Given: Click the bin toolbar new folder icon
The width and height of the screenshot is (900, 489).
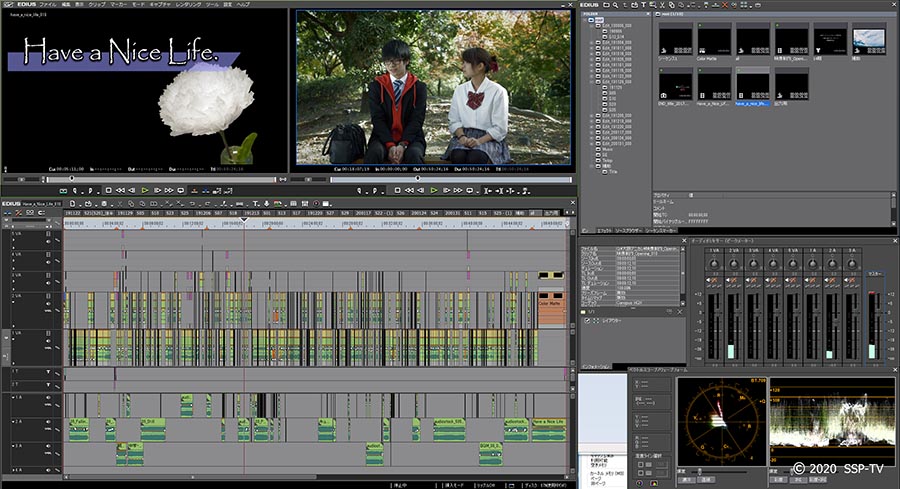Looking at the screenshot, I should click(x=606, y=5).
